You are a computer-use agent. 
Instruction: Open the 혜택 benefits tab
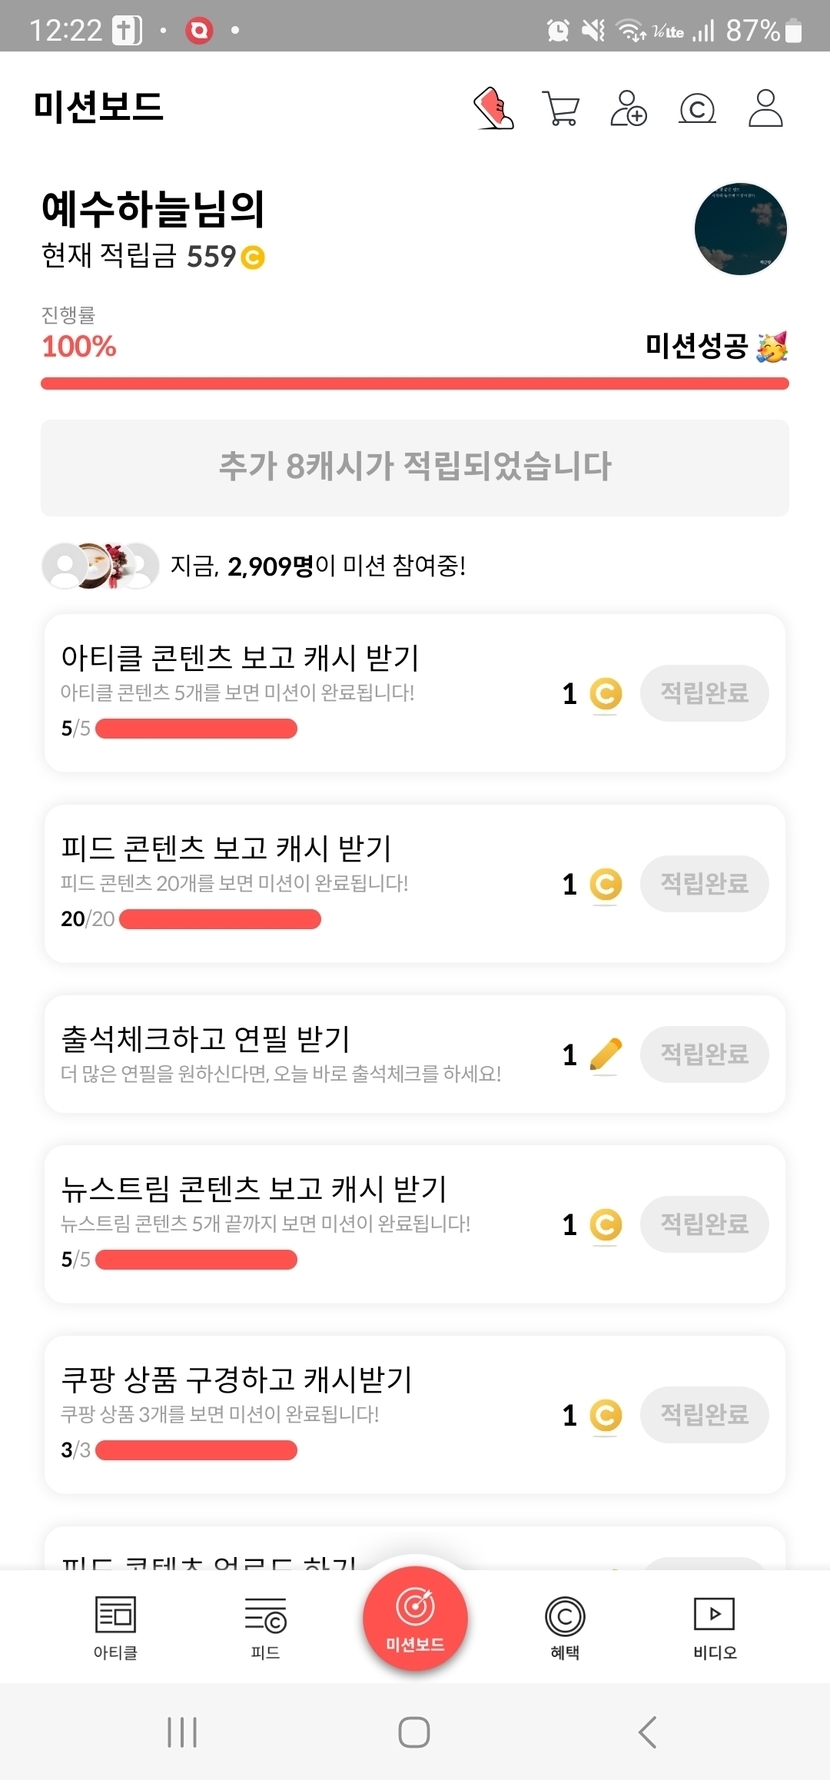565,1627
